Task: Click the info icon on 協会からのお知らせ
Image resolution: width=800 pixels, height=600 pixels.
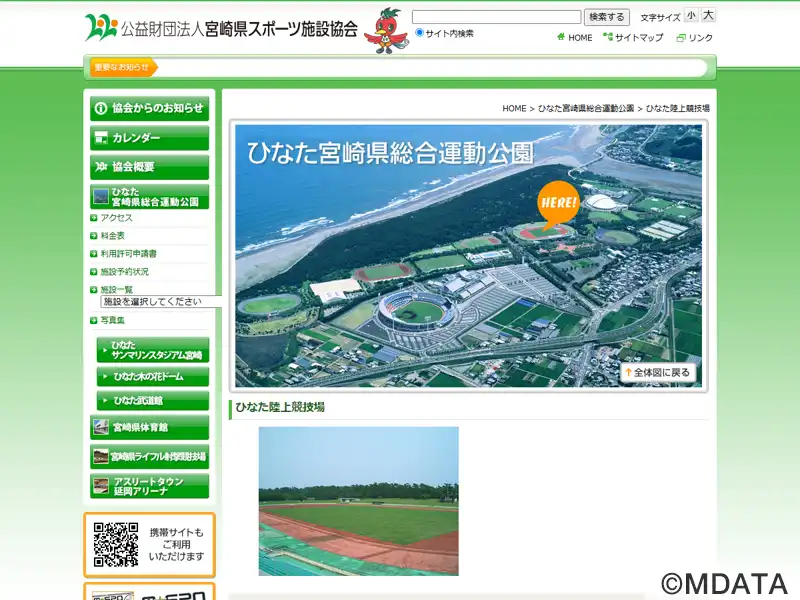Action: 101,108
